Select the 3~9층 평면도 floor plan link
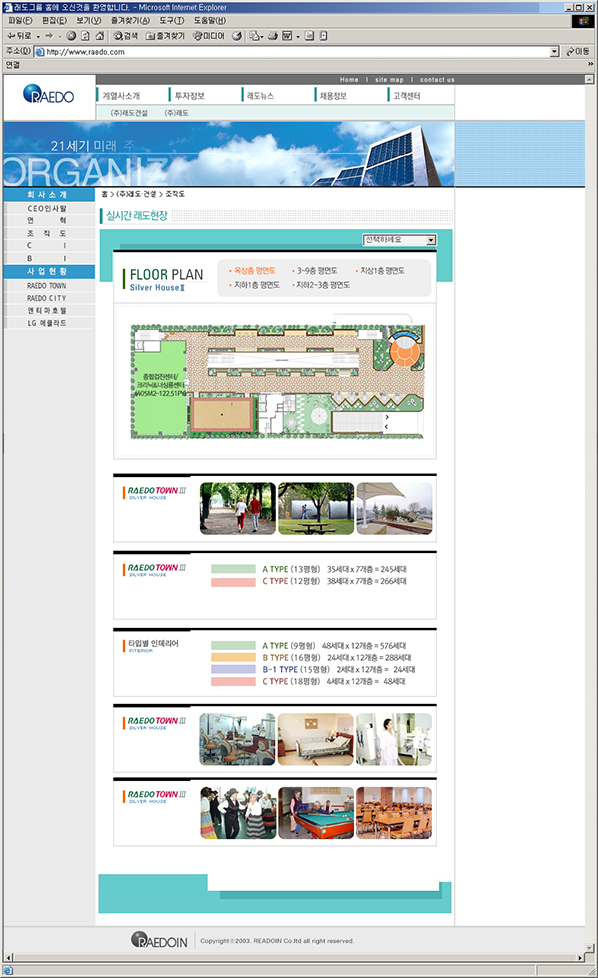598x978 pixels. pyautogui.click(x=317, y=271)
